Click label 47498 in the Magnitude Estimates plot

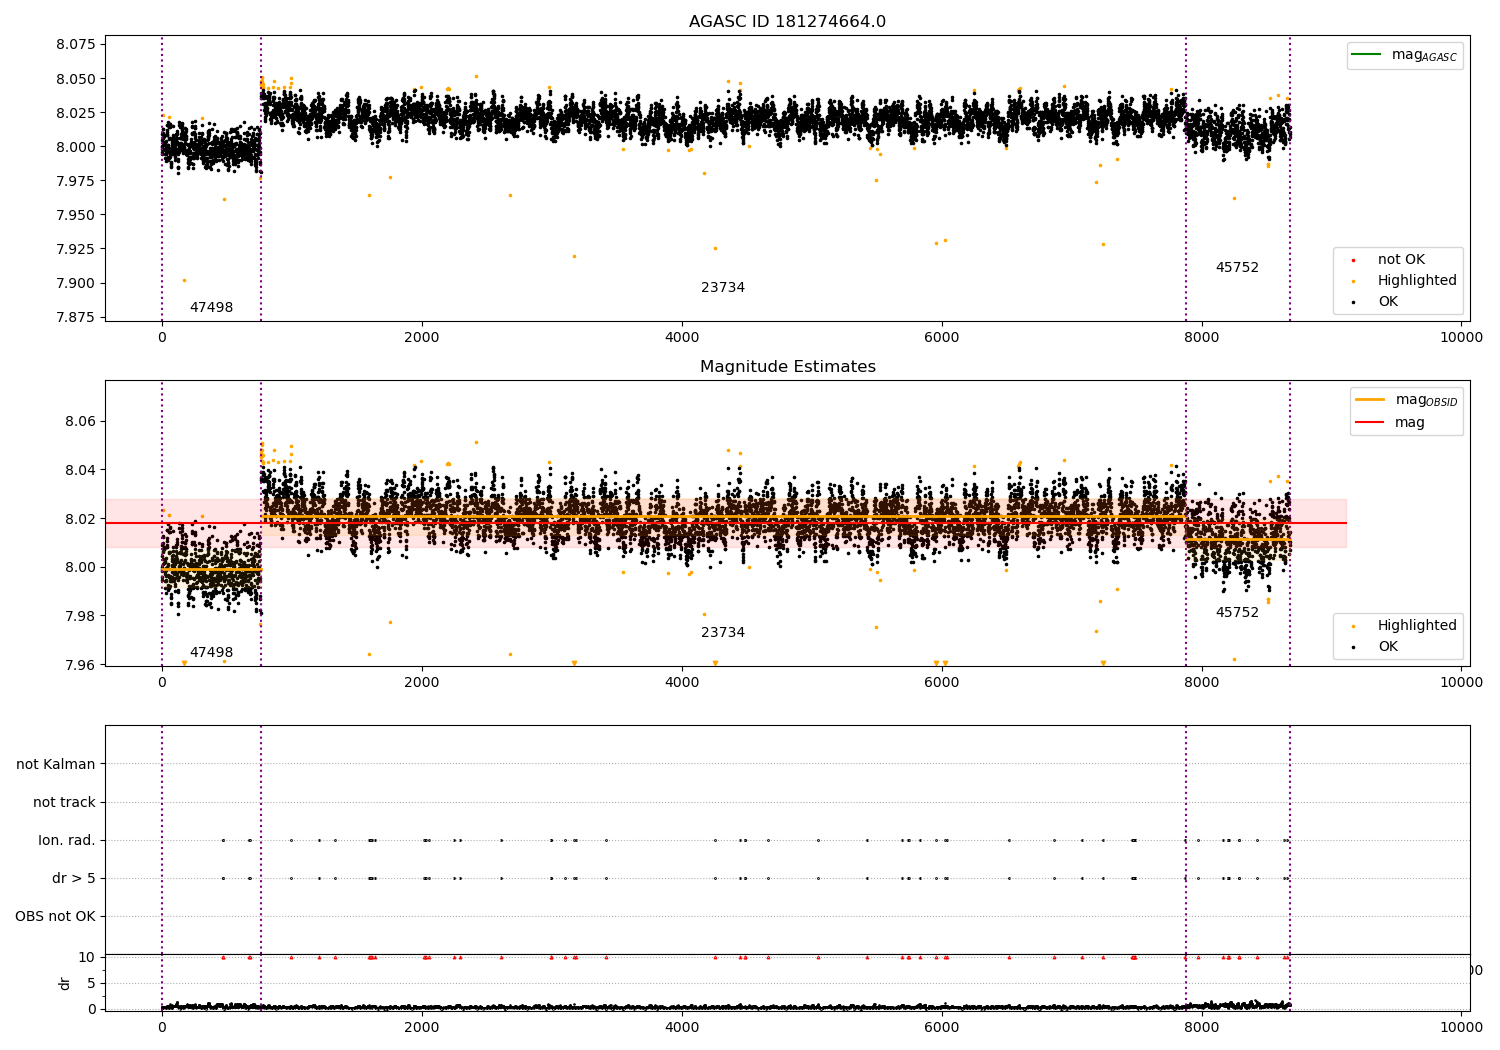click(211, 653)
